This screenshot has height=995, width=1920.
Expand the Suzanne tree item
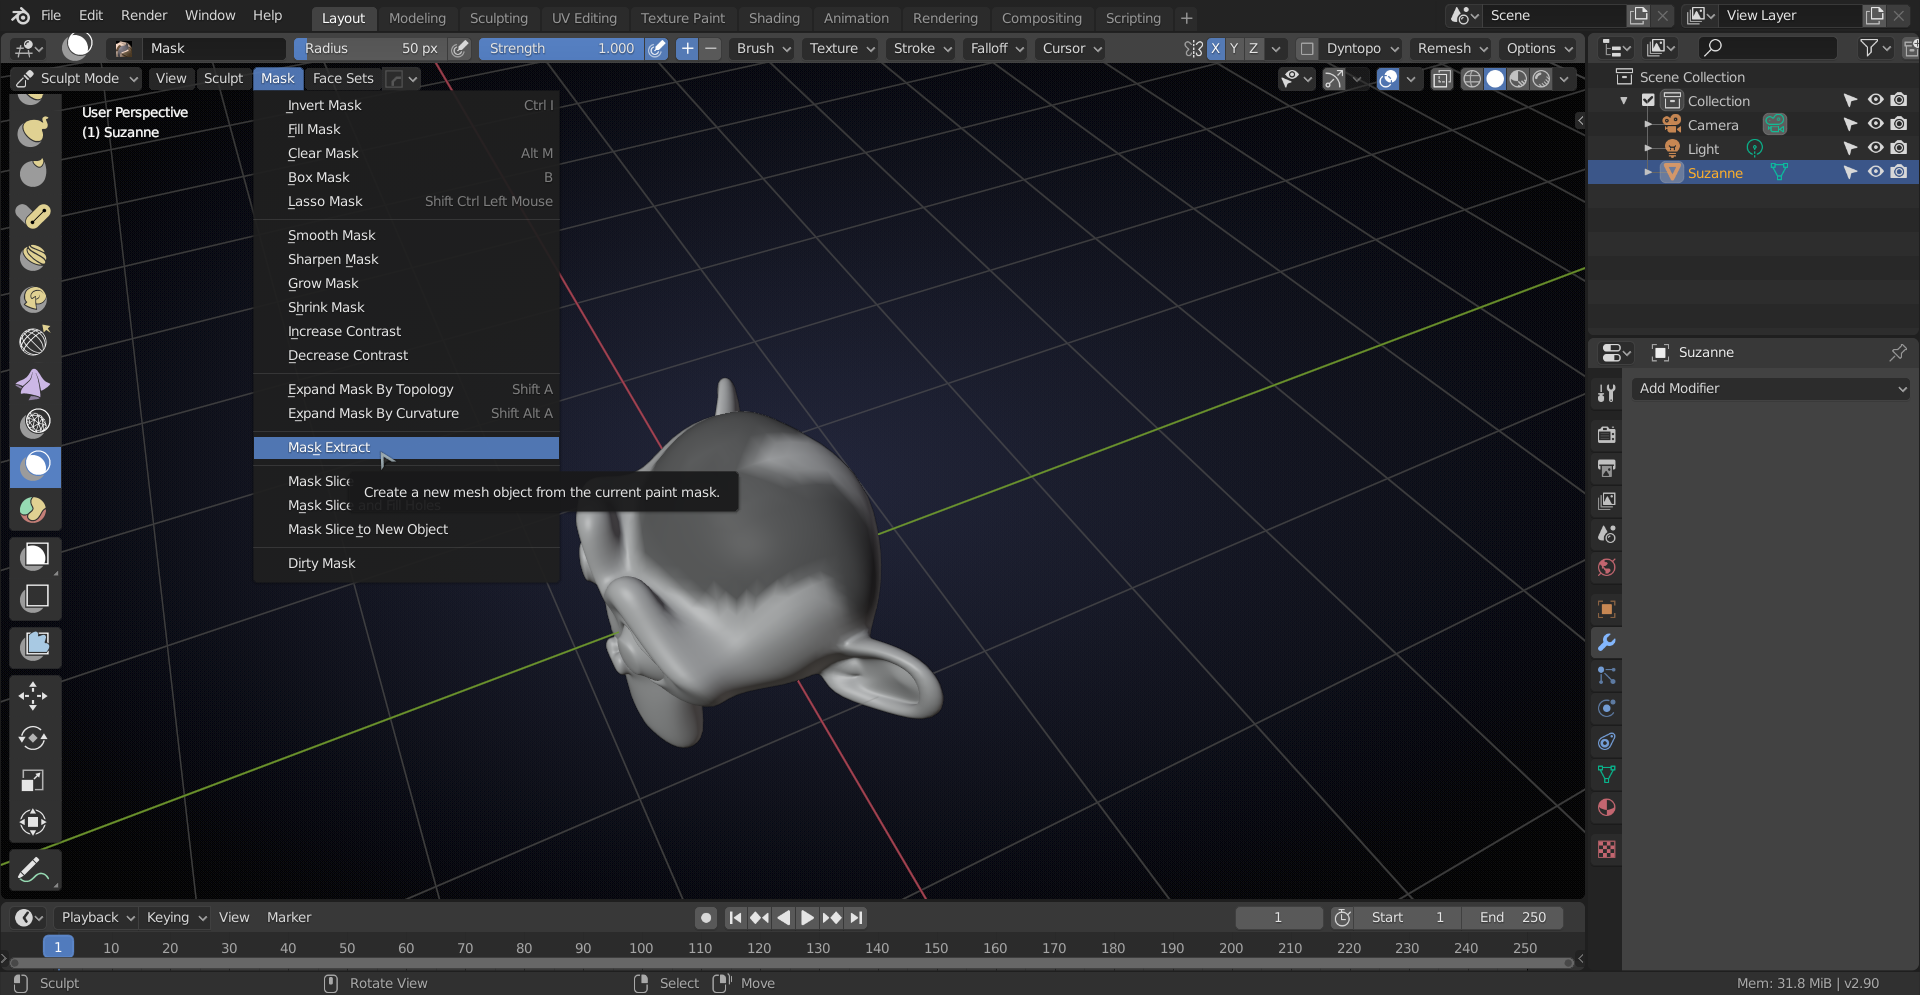1648,172
